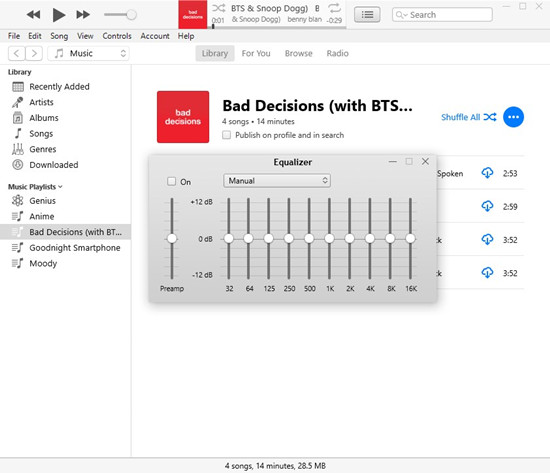550x473 pixels.
Task: Click the status bar song count text
Action: coord(275,466)
